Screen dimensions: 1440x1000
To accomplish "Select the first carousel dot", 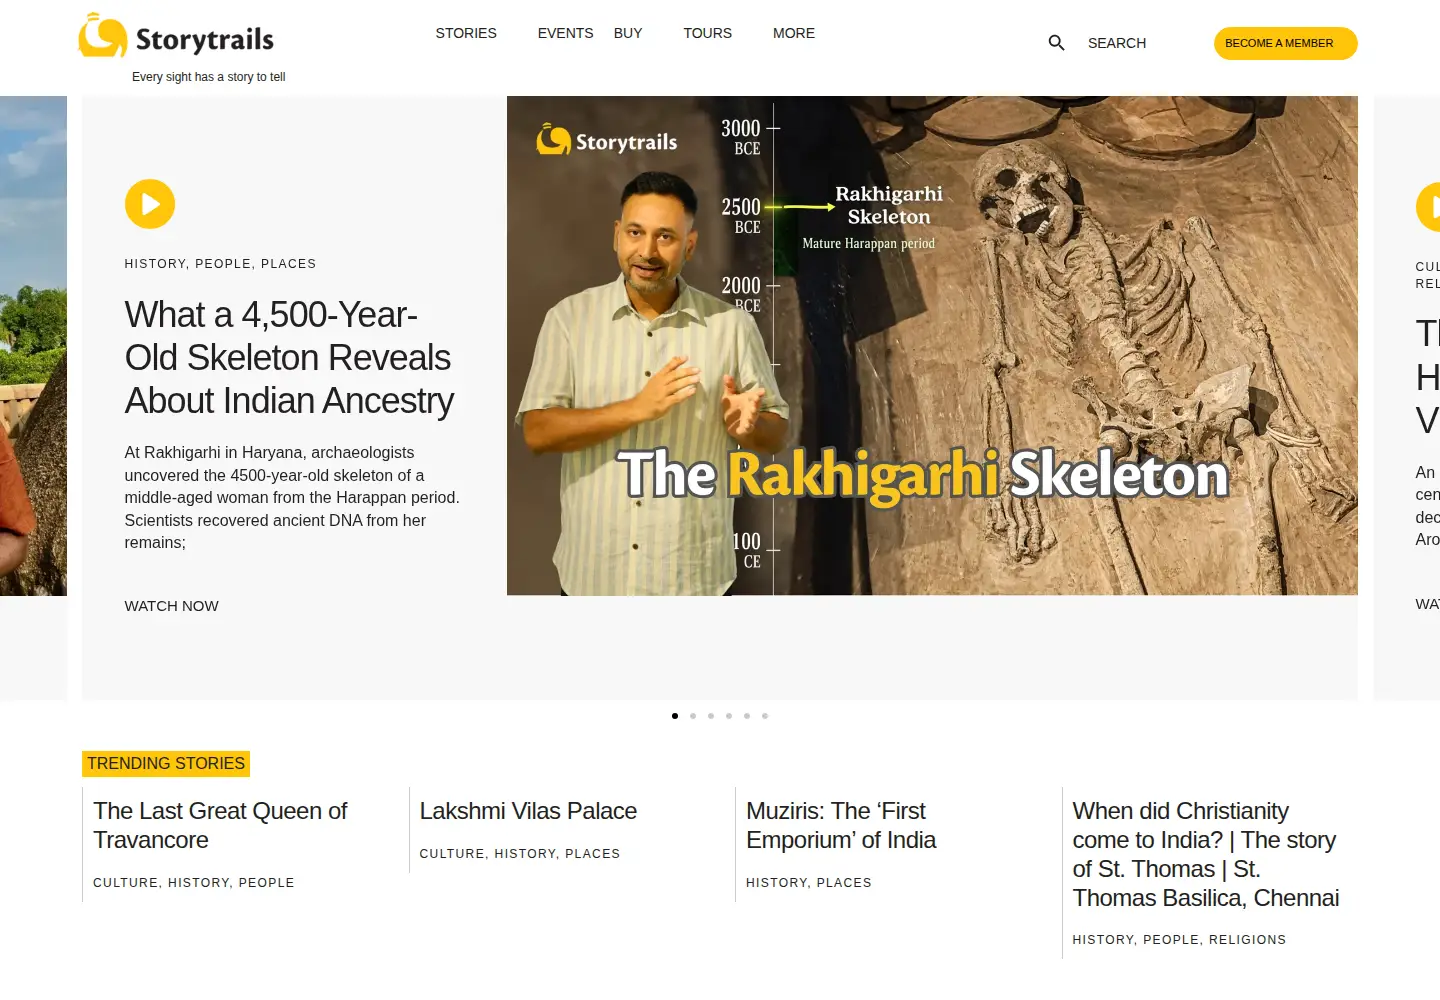I will (675, 716).
